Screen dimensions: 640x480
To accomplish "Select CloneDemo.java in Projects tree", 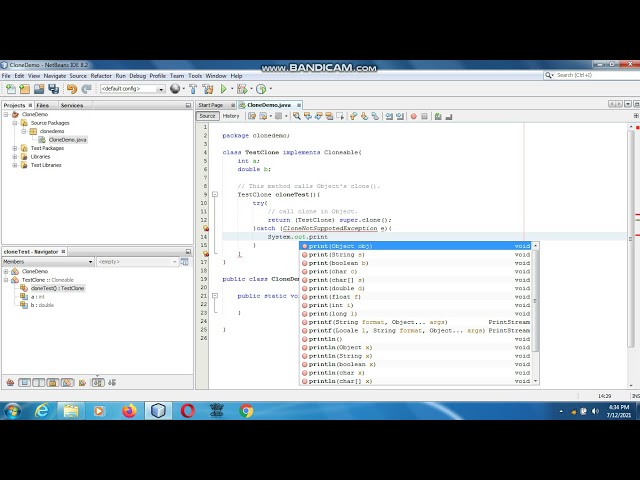I will coord(67,140).
